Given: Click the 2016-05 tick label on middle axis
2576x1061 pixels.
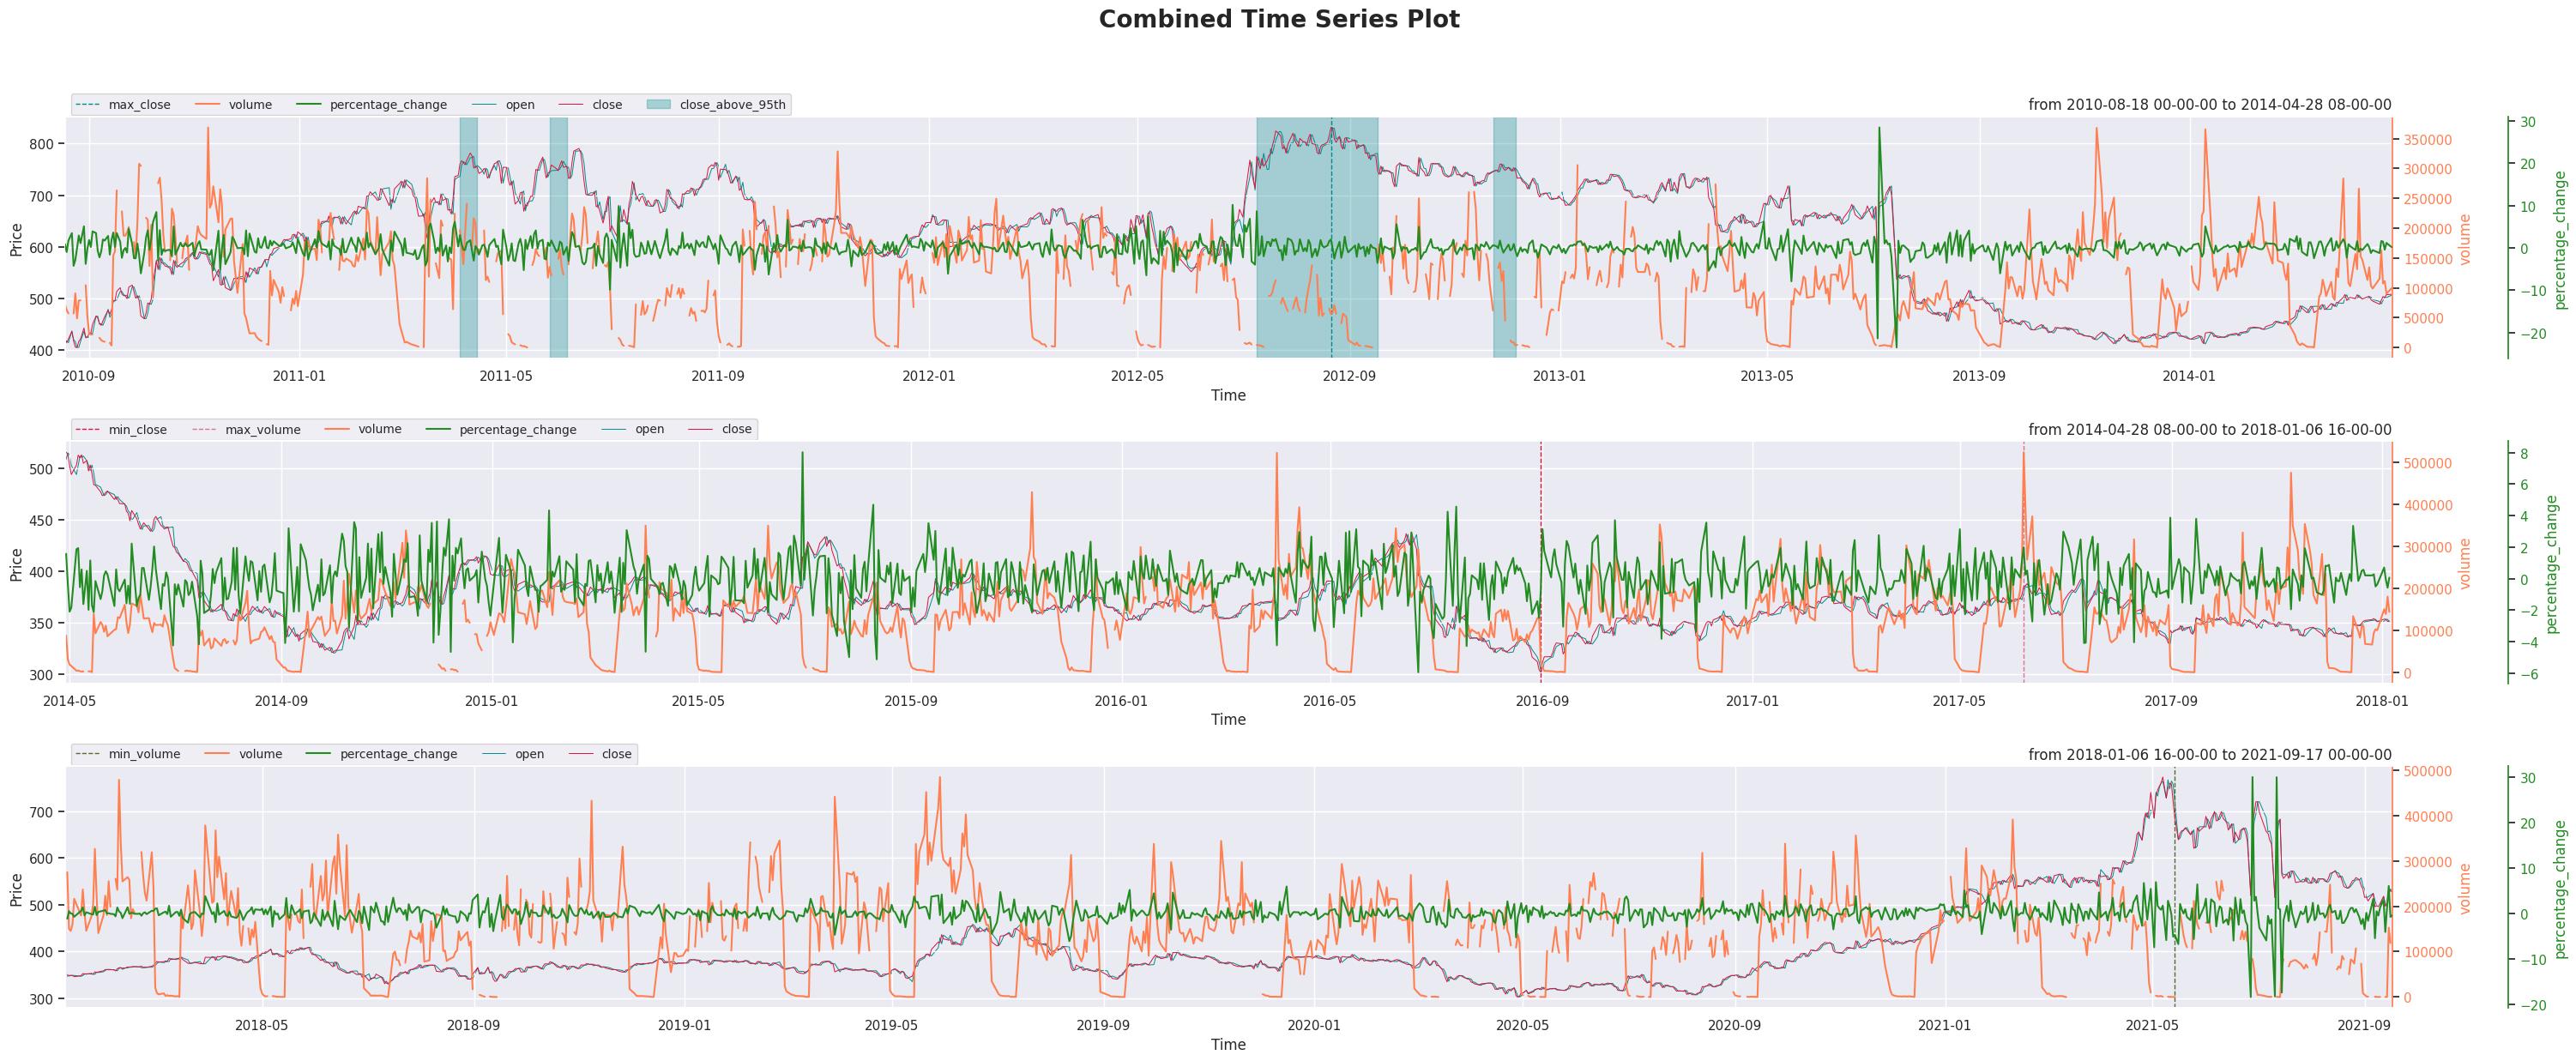Looking at the screenshot, I should 1330,702.
